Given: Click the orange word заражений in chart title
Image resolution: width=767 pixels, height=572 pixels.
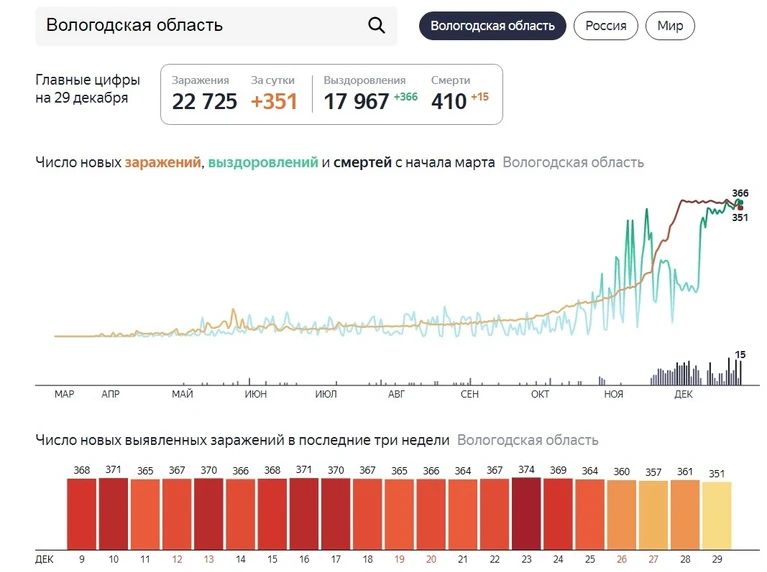Looking at the screenshot, I should point(163,162).
